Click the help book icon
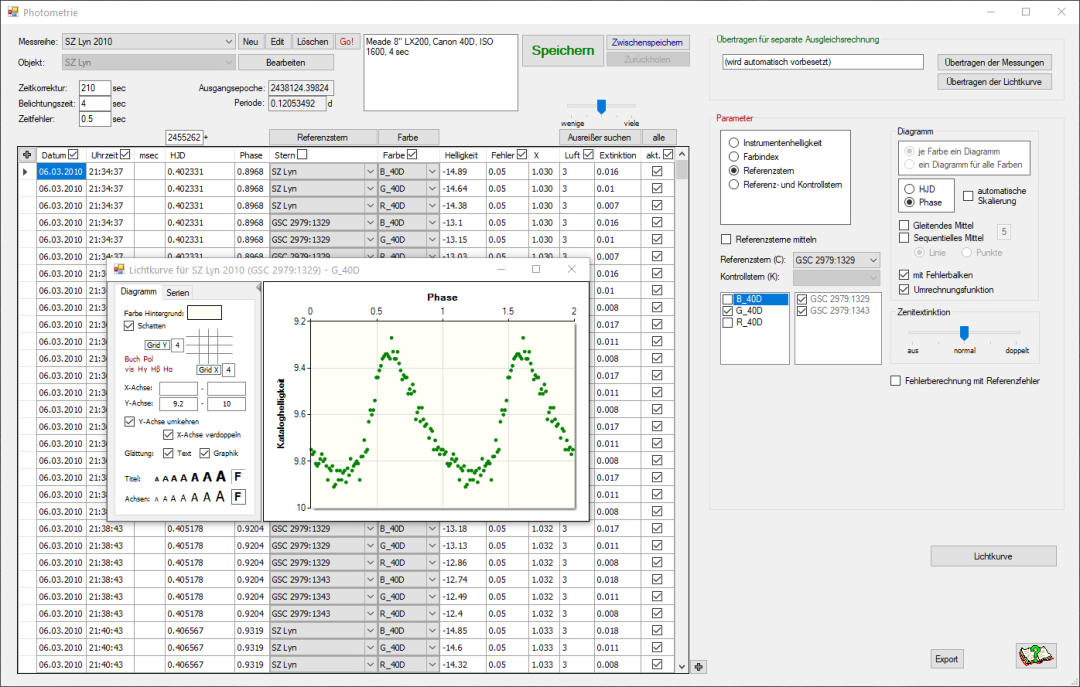Image resolution: width=1080 pixels, height=687 pixels. [x=1036, y=656]
